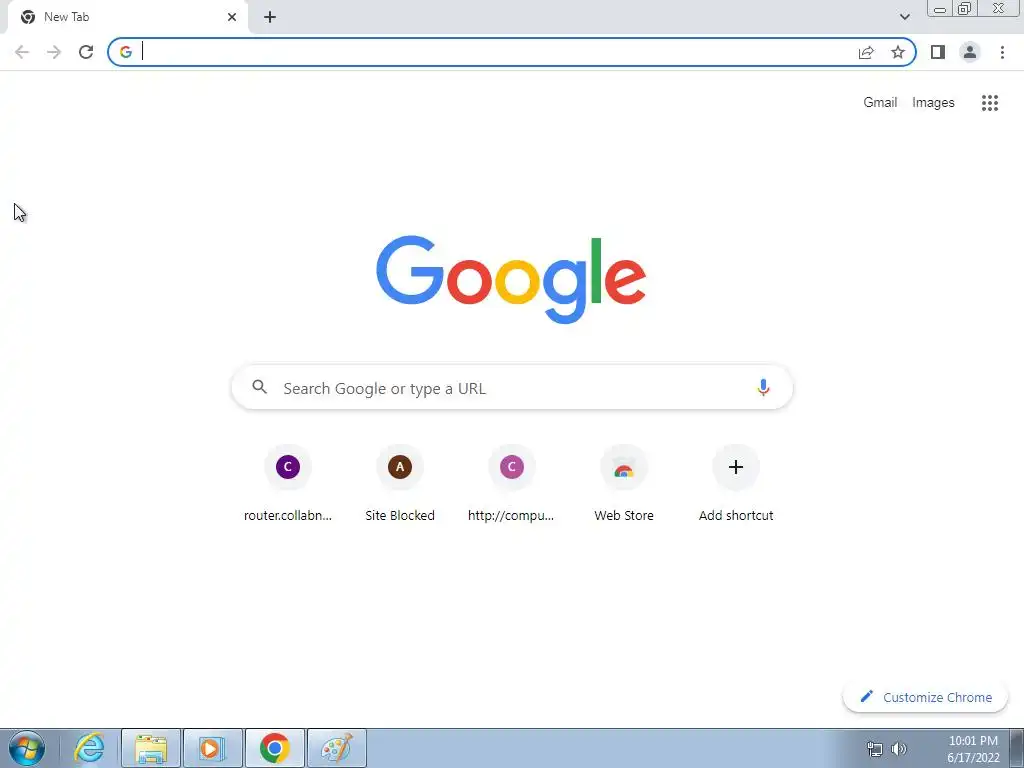Click the Customize Chrome button
Image resolution: width=1024 pixels, height=768 pixels.
(x=925, y=697)
